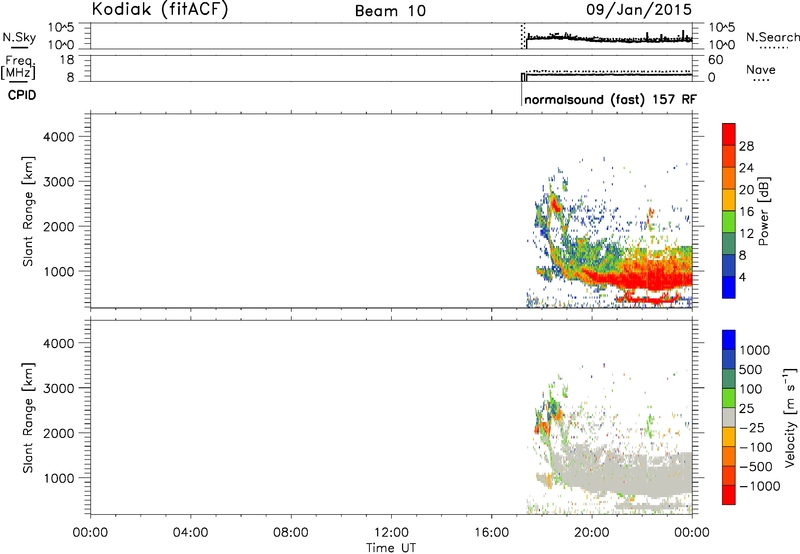Click the 'Slant Range [km]' label of power panel

[x=28, y=211]
